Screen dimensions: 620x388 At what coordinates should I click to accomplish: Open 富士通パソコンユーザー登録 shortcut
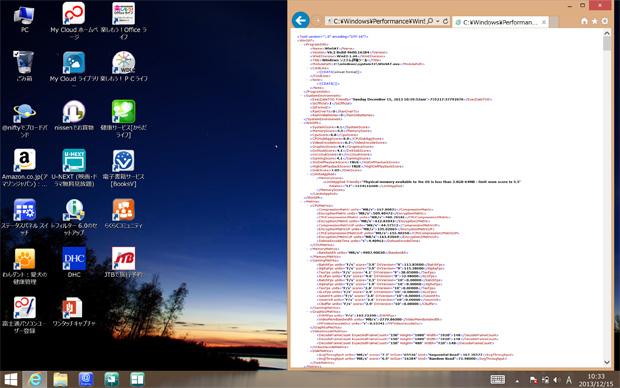point(25,315)
